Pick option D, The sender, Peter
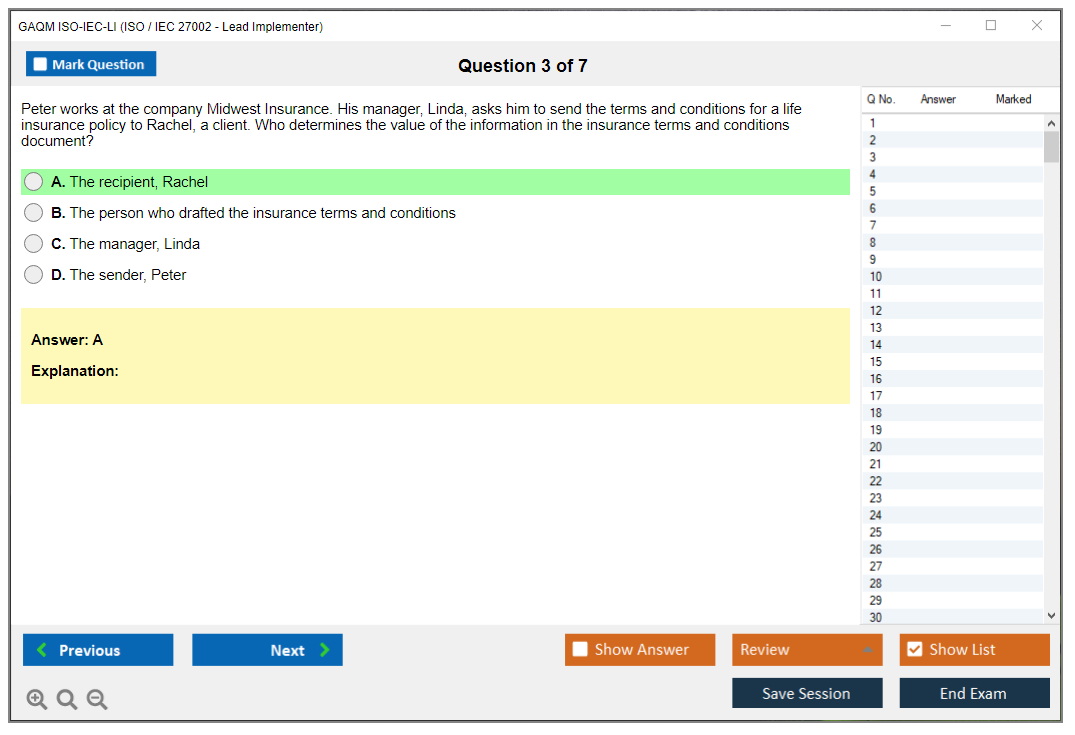 pos(34,275)
